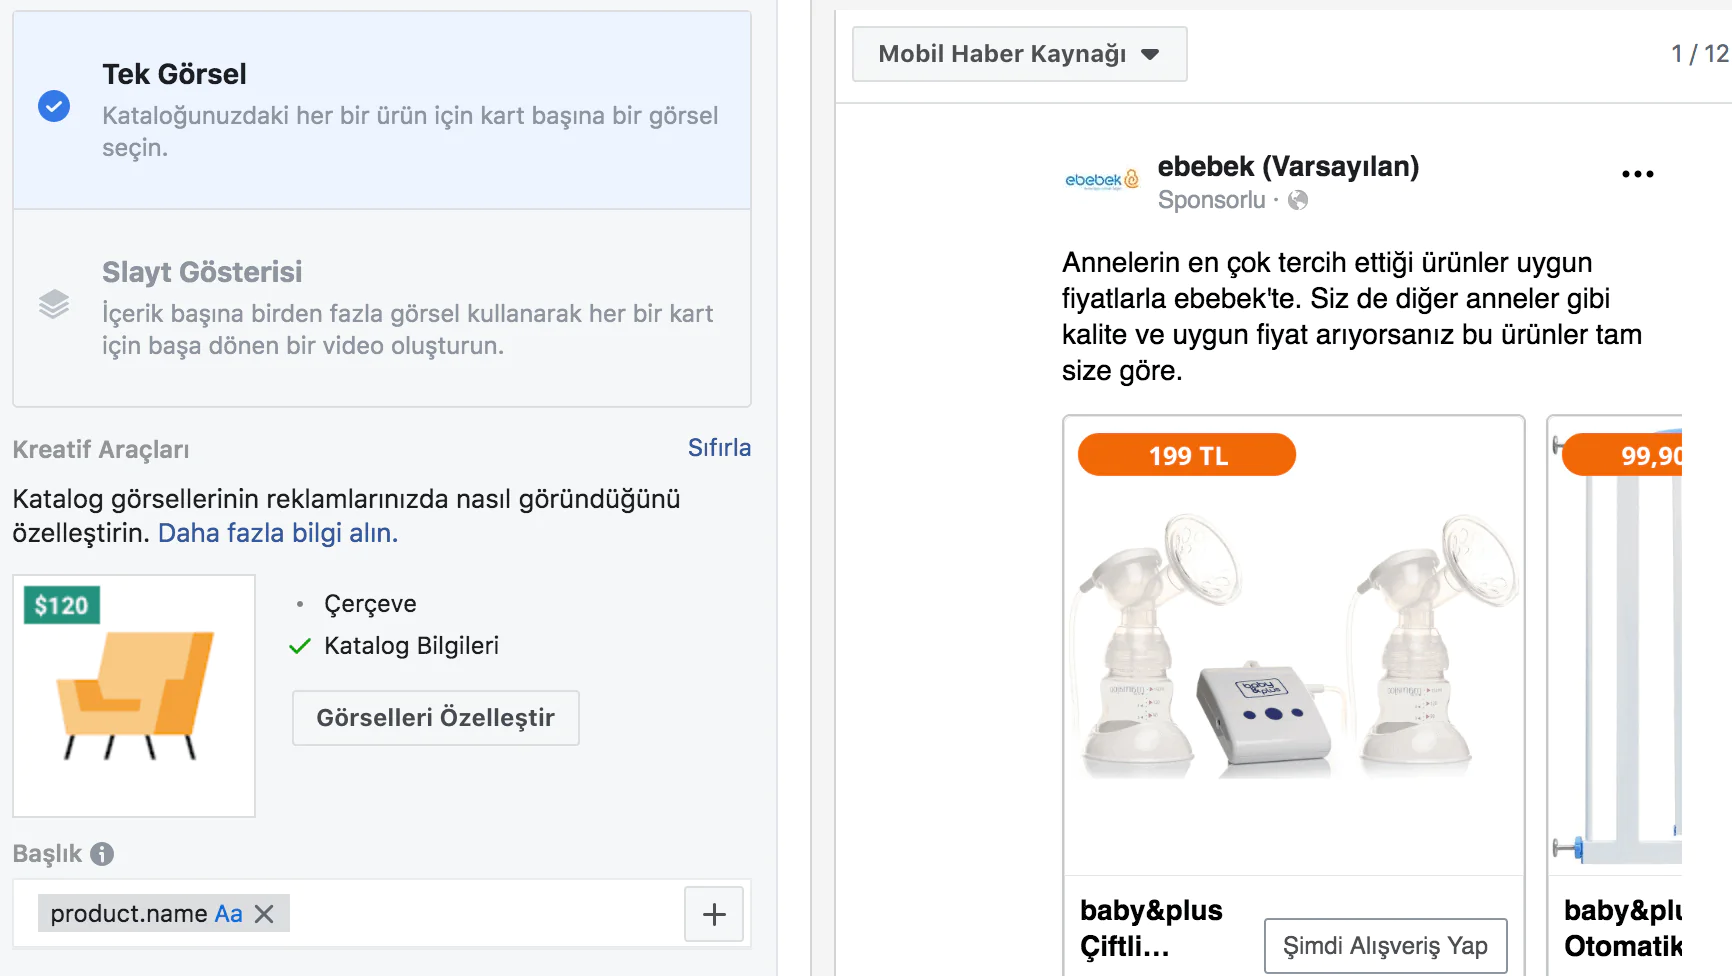Click the 199 TL orange price badge
Image resolution: width=1732 pixels, height=976 pixels.
pos(1187,455)
